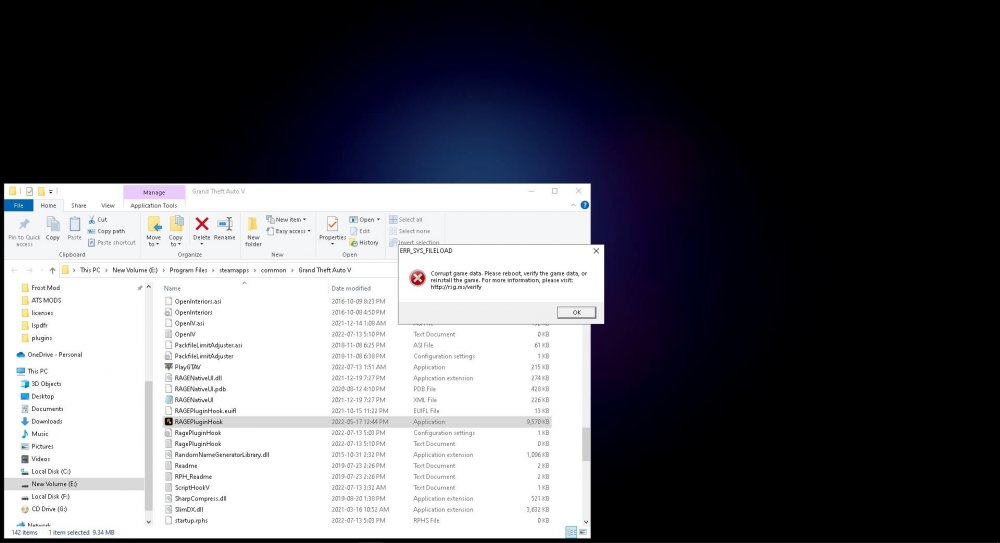Screen dimensions: 1000x543
Task: Select Local Disk (C:) in sidebar
Action: [51, 472]
